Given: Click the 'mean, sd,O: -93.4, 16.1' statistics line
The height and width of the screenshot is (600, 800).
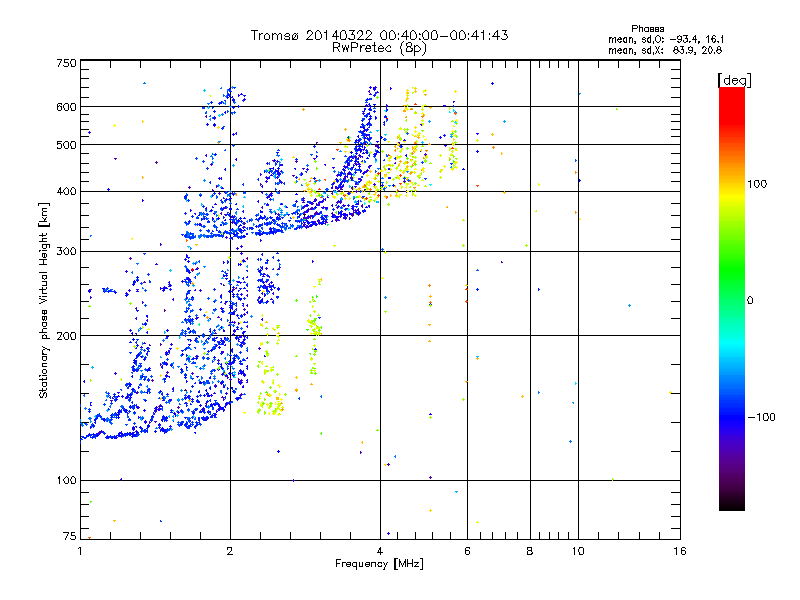Looking at the screenshot, I should [666, 39].
